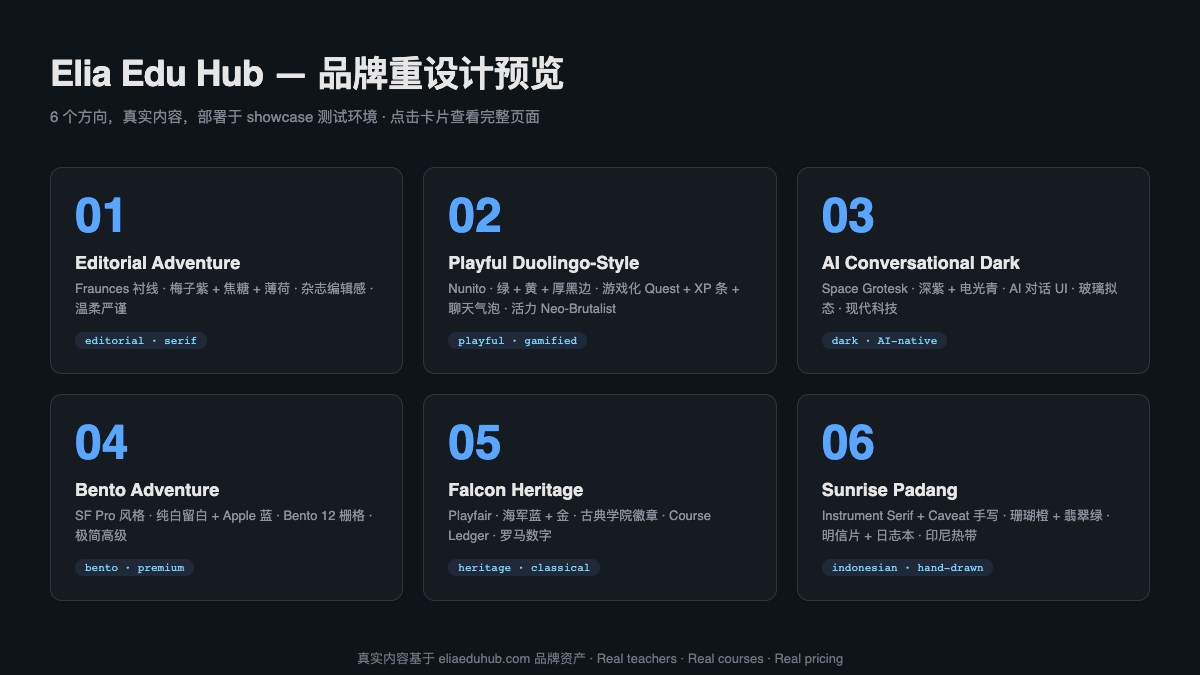Click the 'playful · gamified' tag
1200x675 pixels.
518,341
